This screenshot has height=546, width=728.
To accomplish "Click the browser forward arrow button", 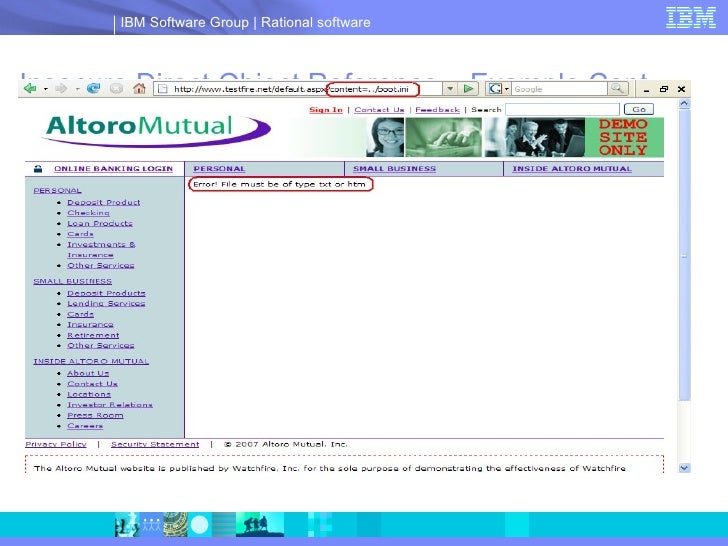I will pos(61,88).
